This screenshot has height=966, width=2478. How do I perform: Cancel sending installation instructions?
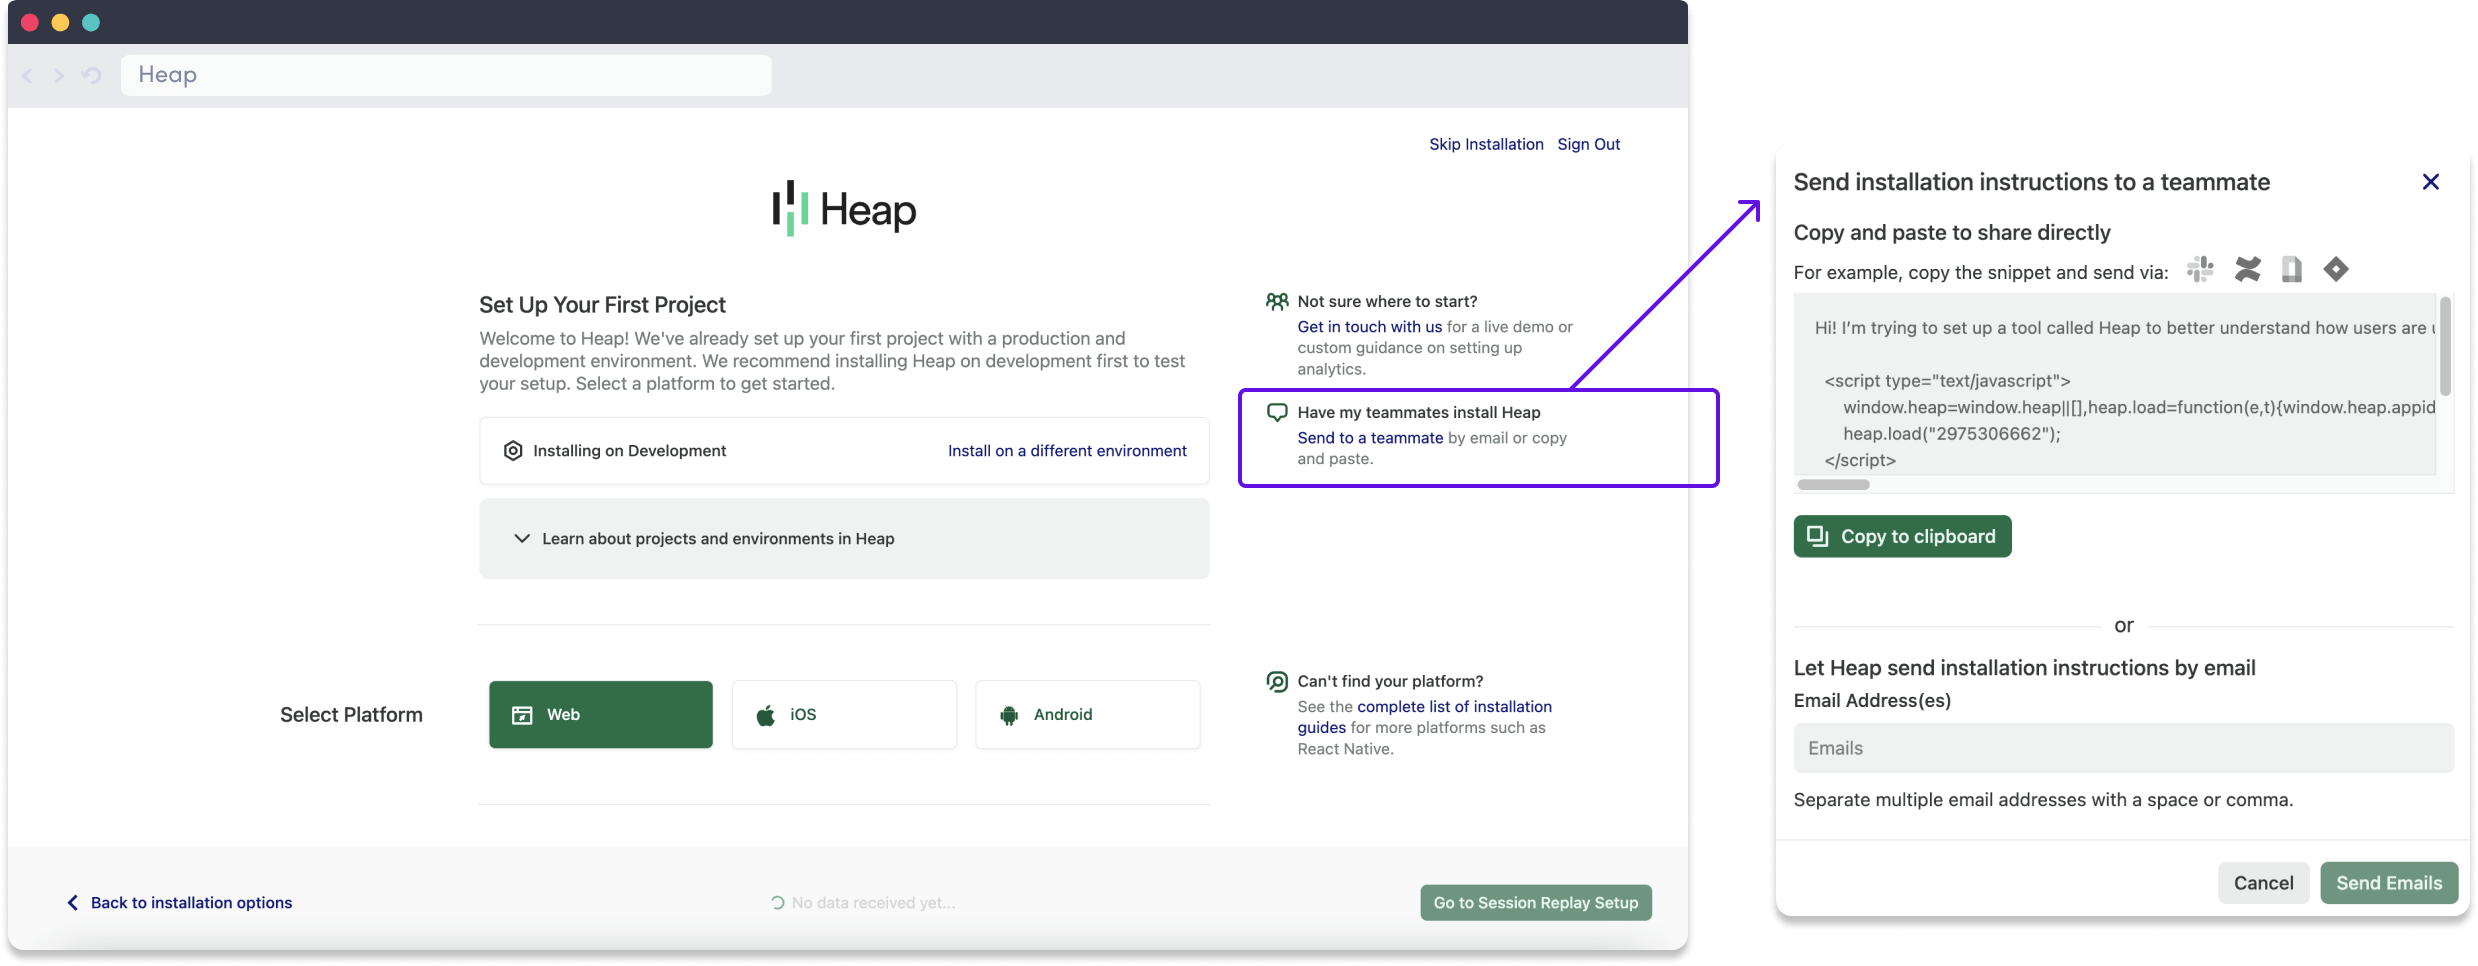[2264, 883]
